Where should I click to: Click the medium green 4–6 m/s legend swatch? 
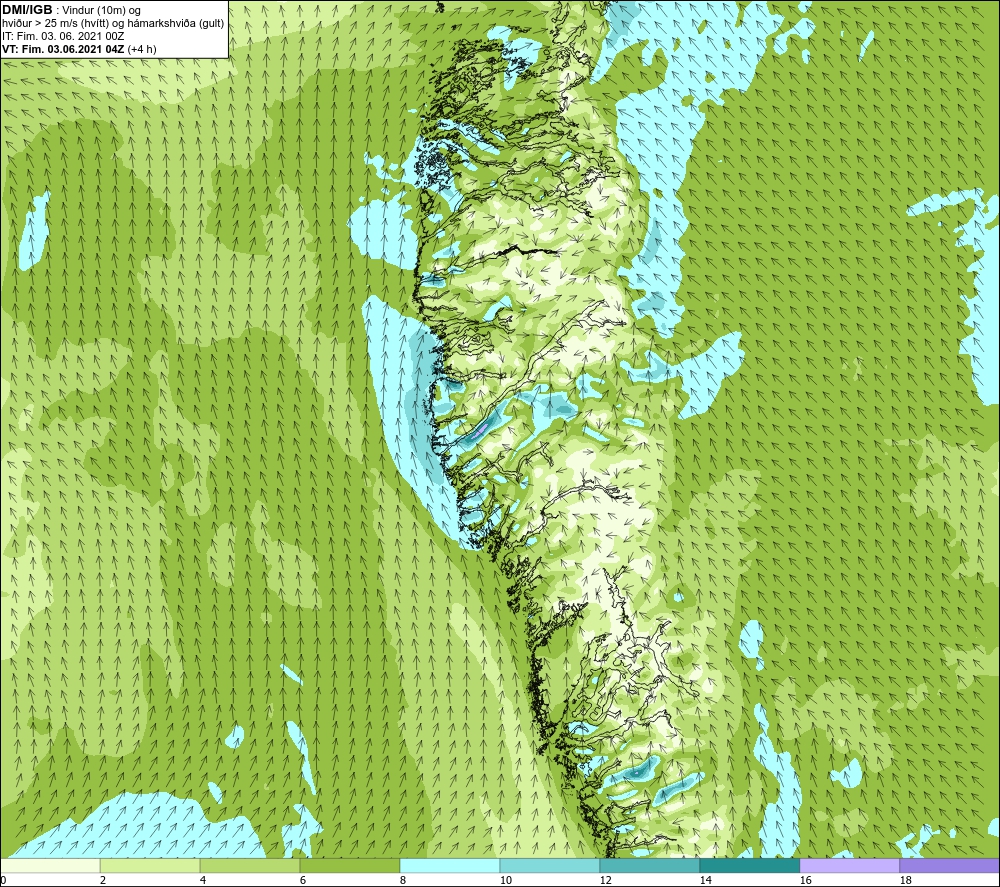point(249,866)
